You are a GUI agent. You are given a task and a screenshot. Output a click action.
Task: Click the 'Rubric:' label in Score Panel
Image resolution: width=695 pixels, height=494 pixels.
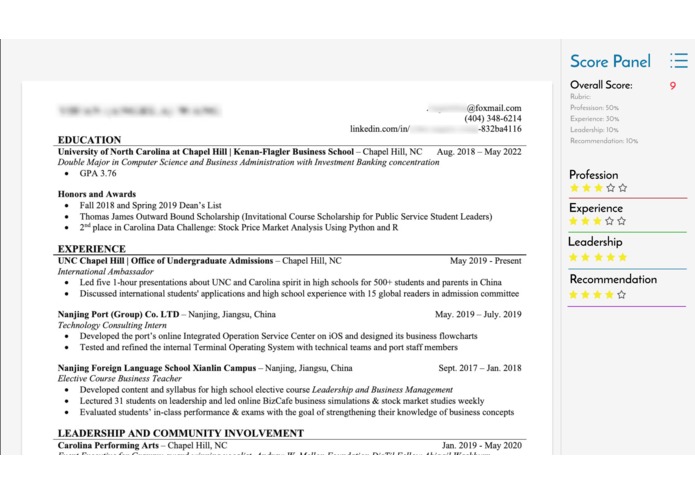pos(580,97)
